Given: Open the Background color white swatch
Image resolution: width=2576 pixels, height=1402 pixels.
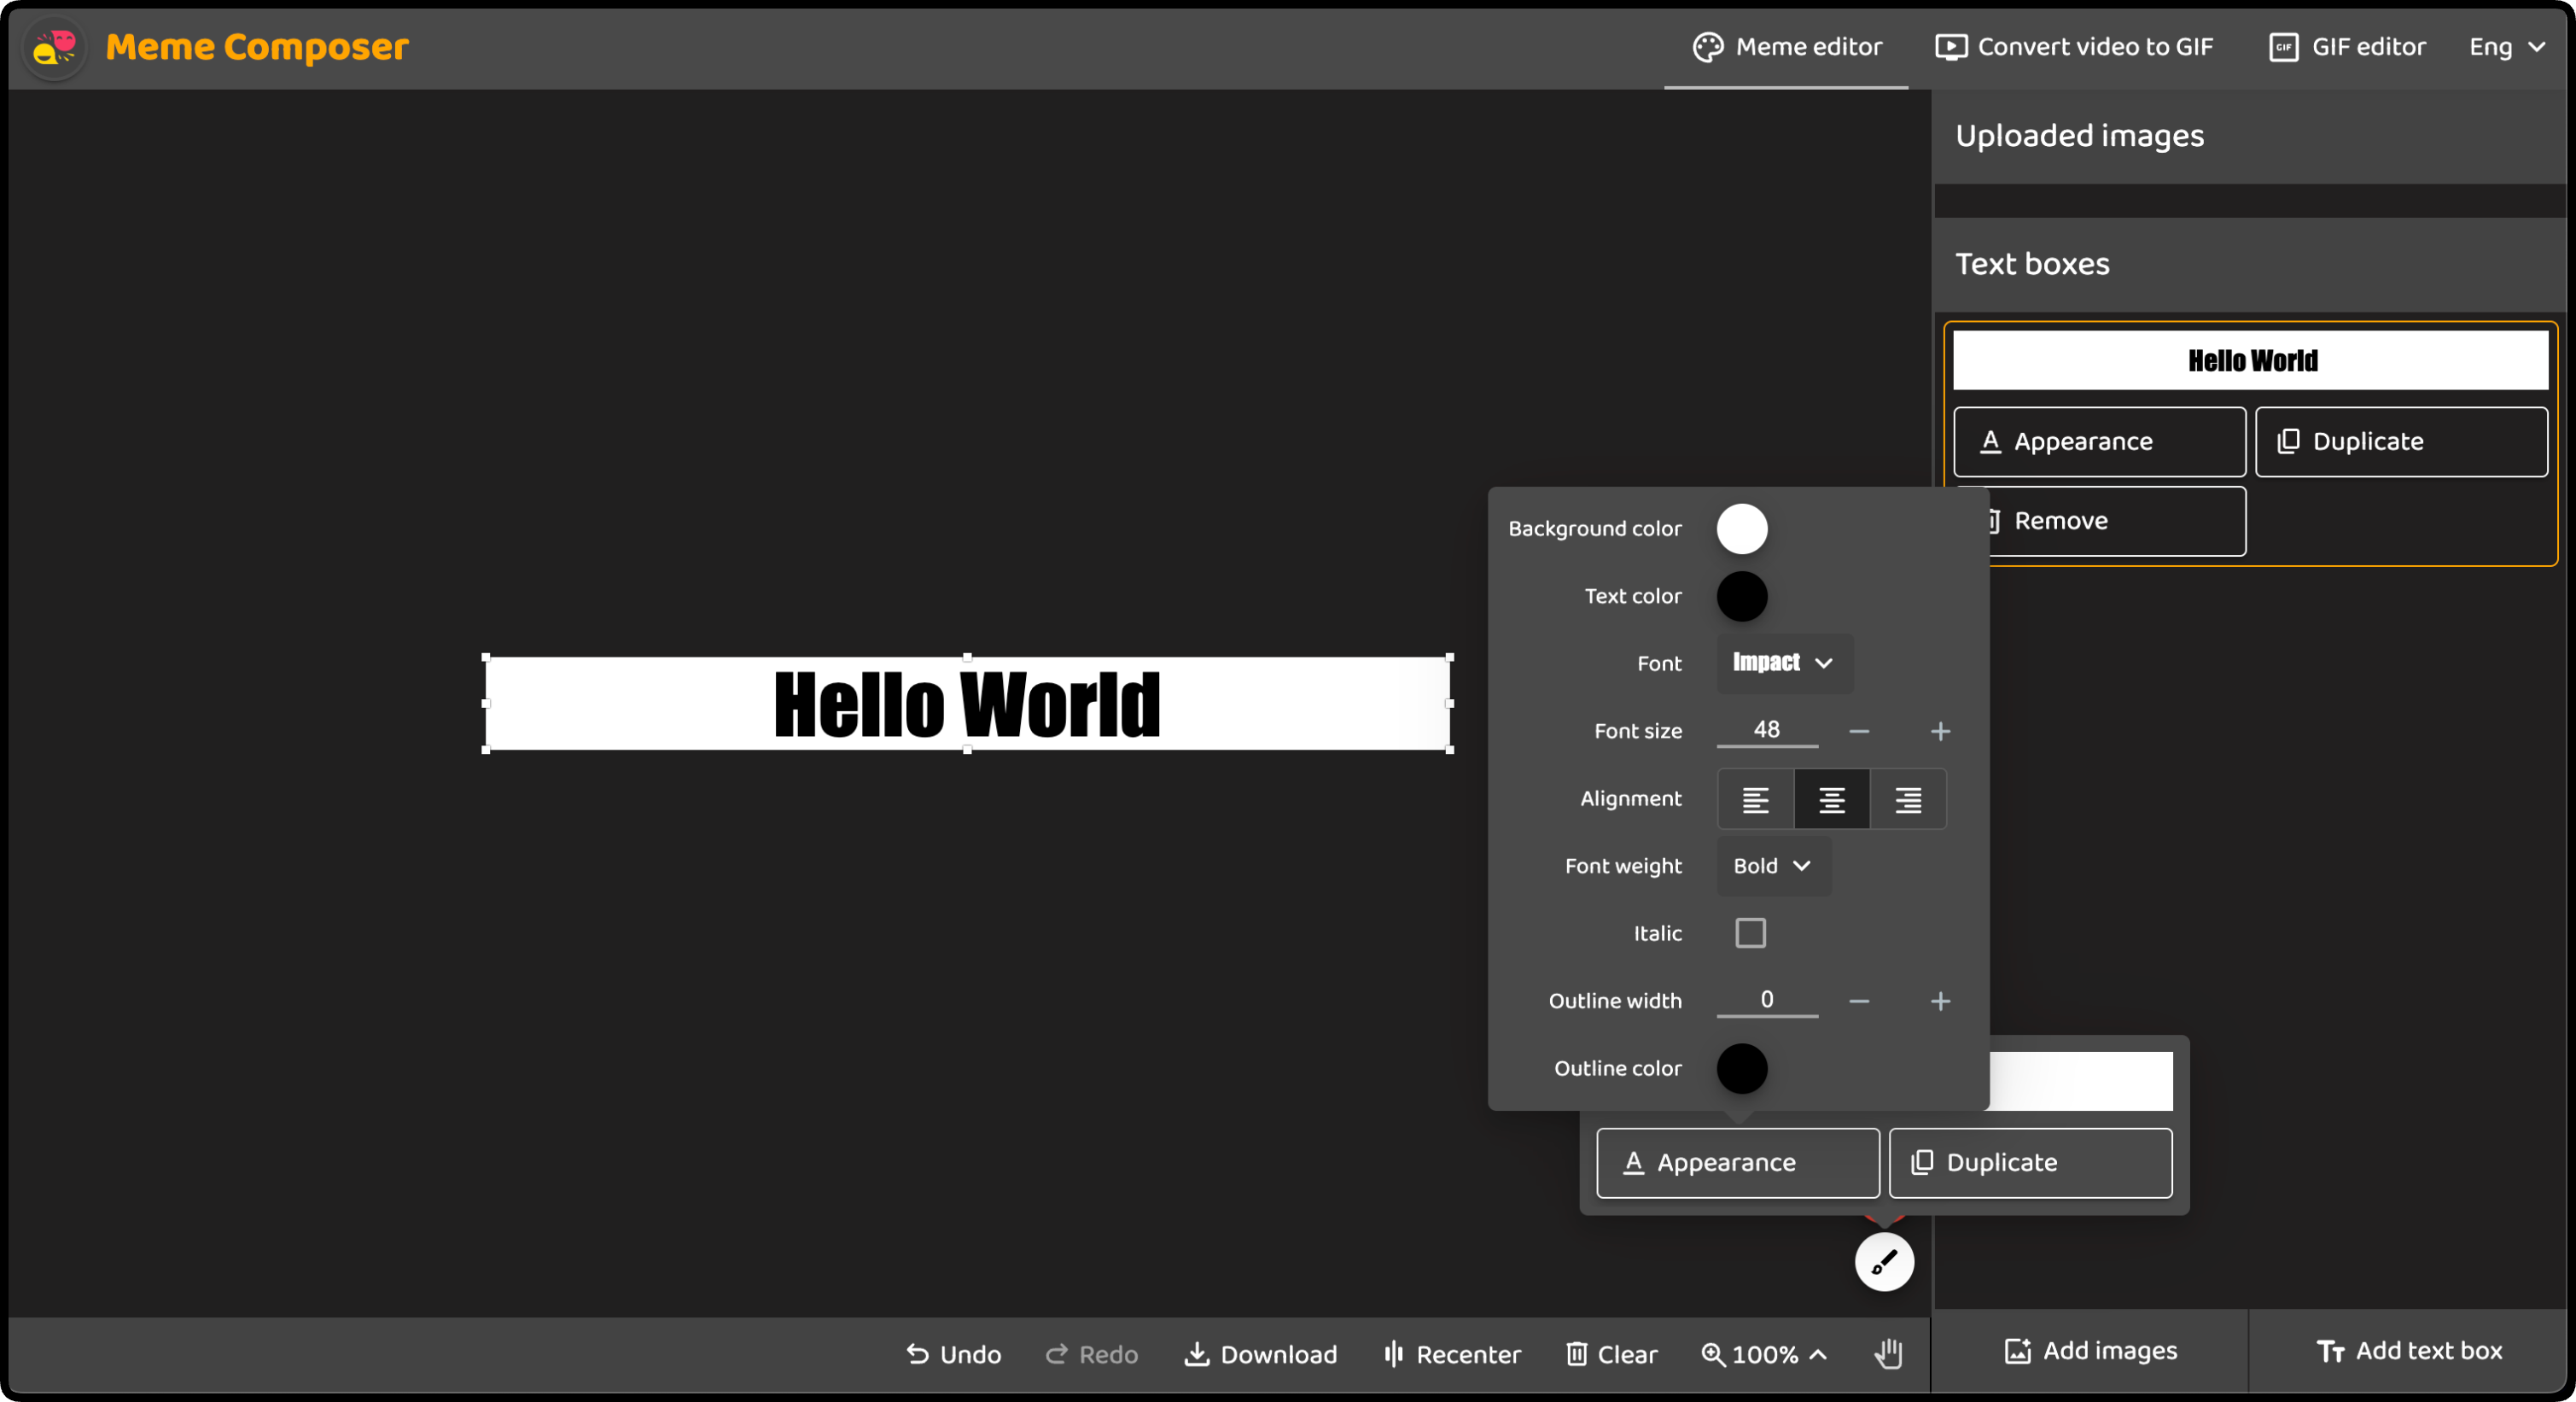Looking at the screenshot, I should point(1742,529).
